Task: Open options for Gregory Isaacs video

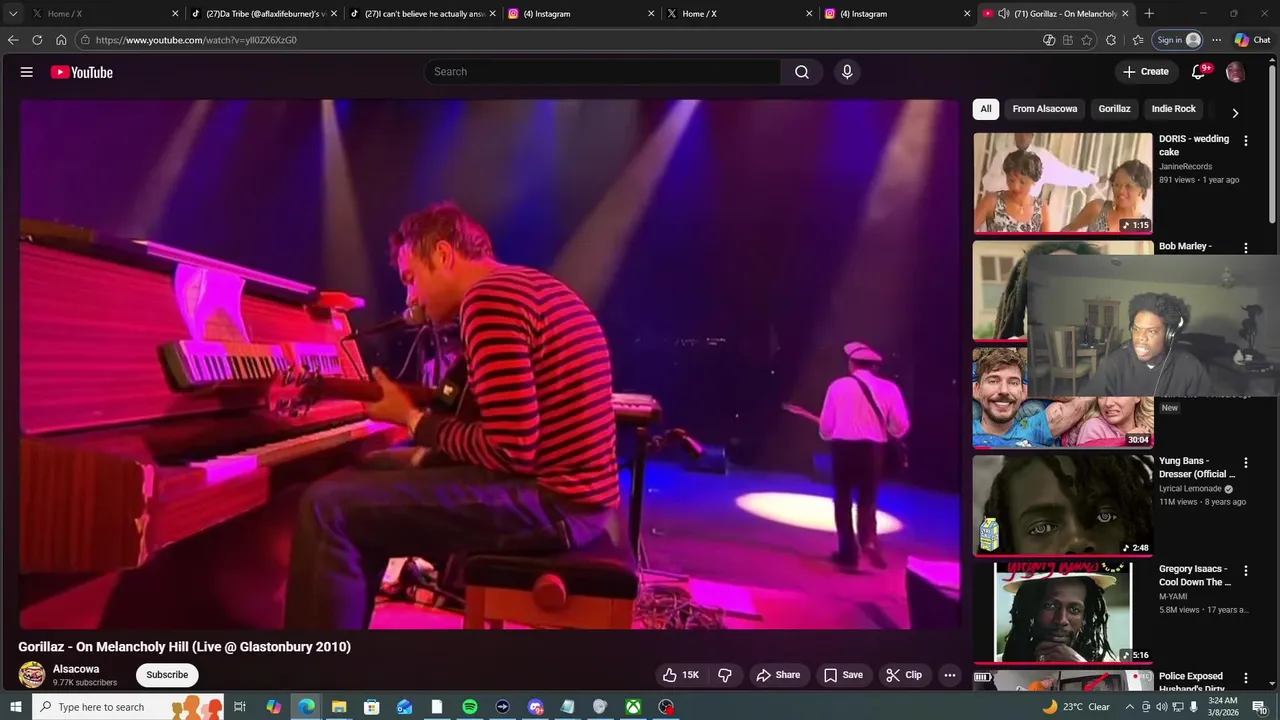Action: [1246, 571]
